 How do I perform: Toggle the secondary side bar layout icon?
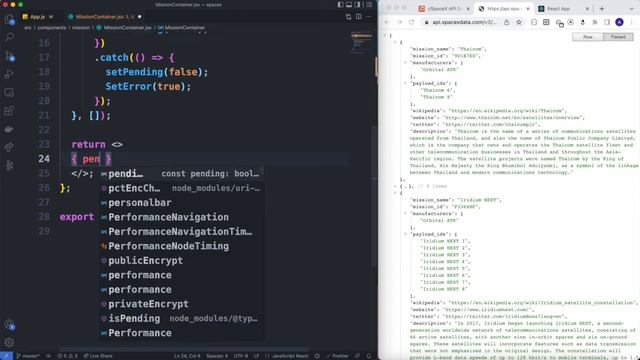pyautogui.click(x=358, y=5)
